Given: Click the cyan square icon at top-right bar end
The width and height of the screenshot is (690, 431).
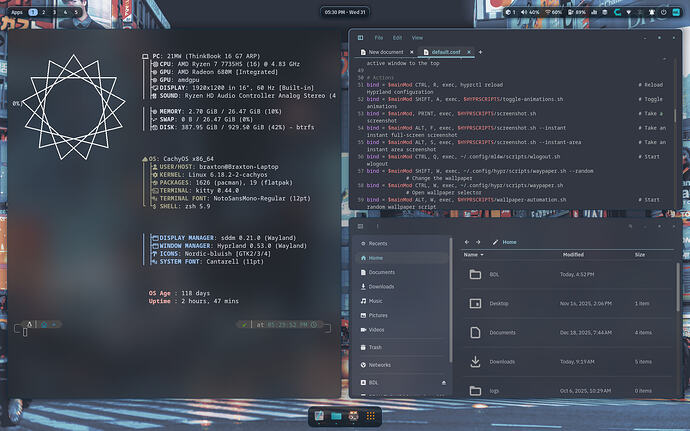Looking at the screenshot, I should point(676,12).
